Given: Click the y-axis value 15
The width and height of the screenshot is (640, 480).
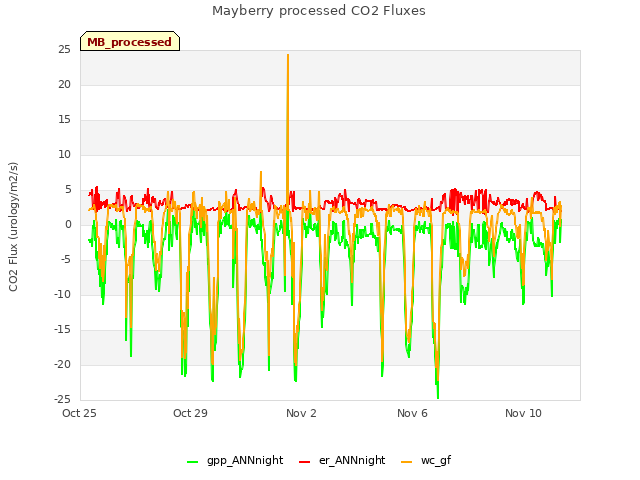Looking at the screenshot, I should click(64, 120).
